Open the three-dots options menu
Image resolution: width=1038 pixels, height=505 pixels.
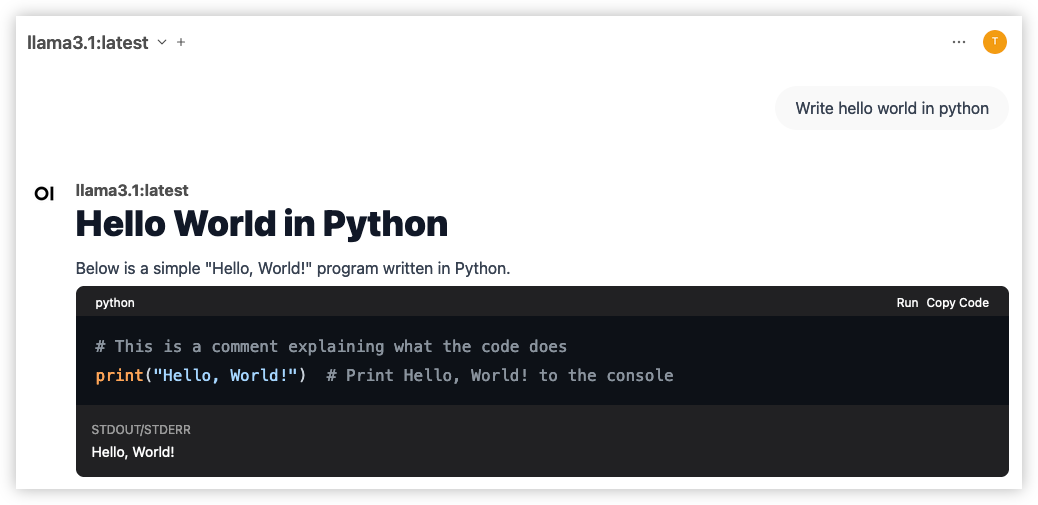point(959,42)
